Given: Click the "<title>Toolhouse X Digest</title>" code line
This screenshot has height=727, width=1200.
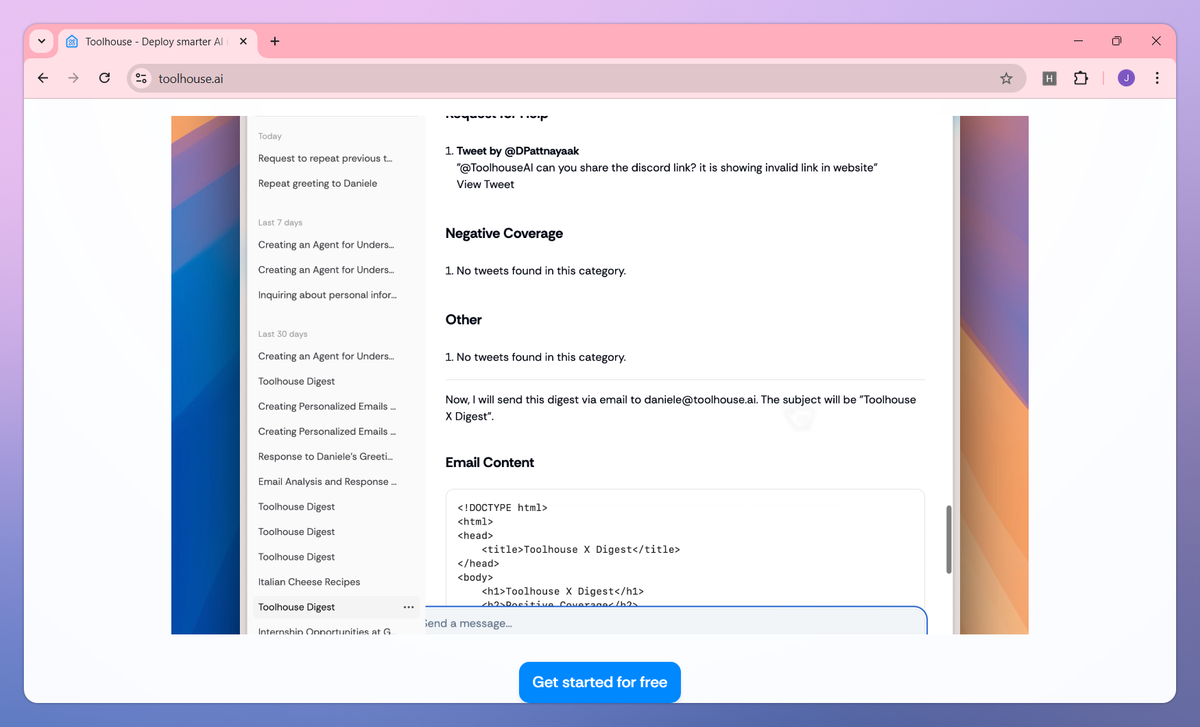Looking at the screenshot, I should [580, 549].
